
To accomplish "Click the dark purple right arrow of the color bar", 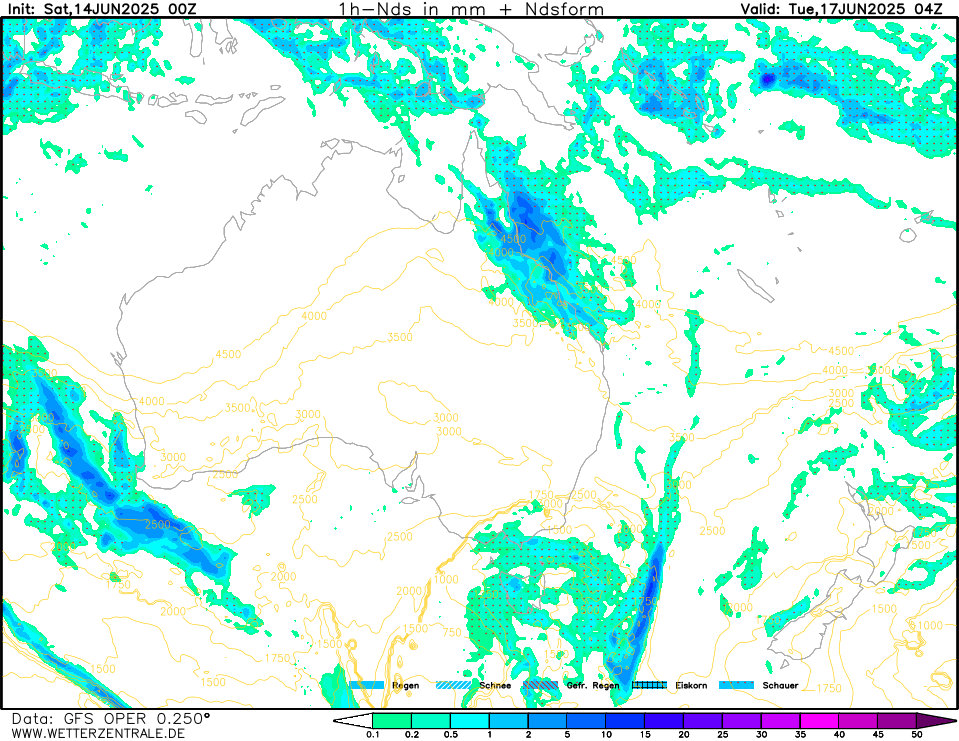I will (936, 721).
